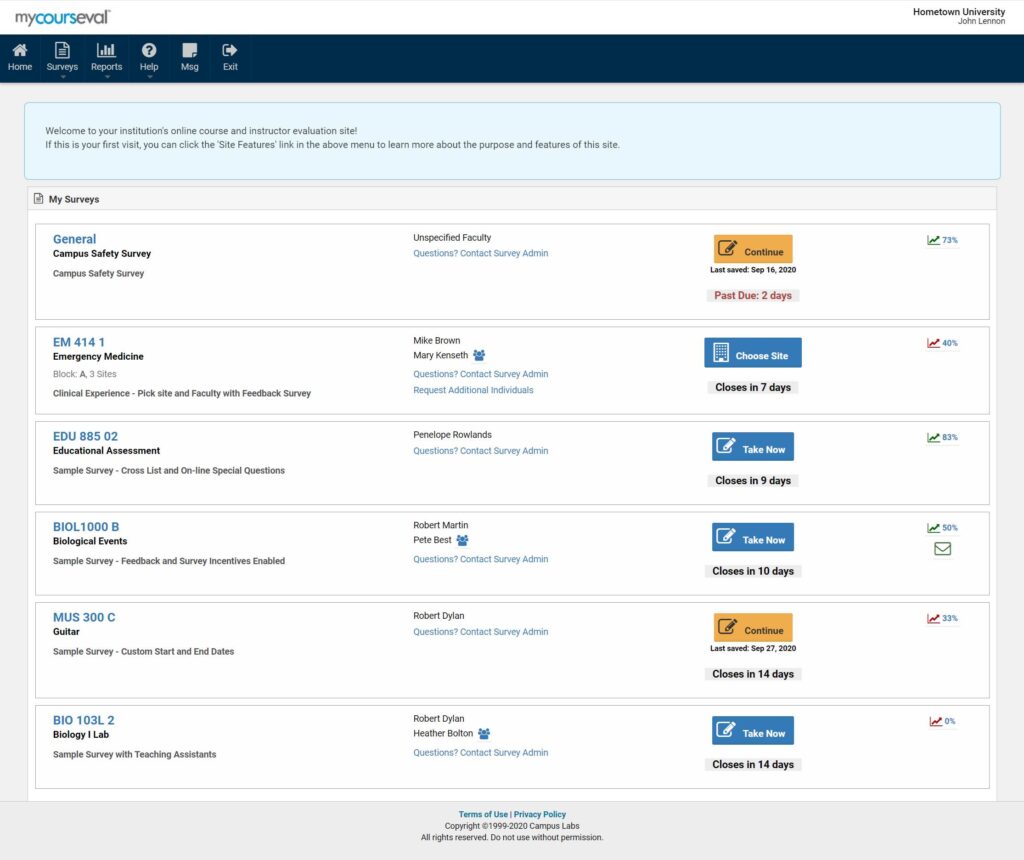
Task: Open the General survey title link
Action: tap(74, 239)
